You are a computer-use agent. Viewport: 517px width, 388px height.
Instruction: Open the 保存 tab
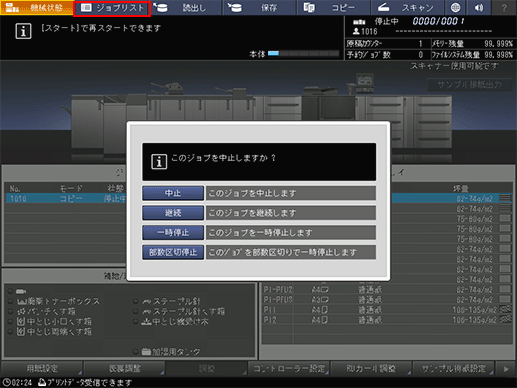click(260, 7)
